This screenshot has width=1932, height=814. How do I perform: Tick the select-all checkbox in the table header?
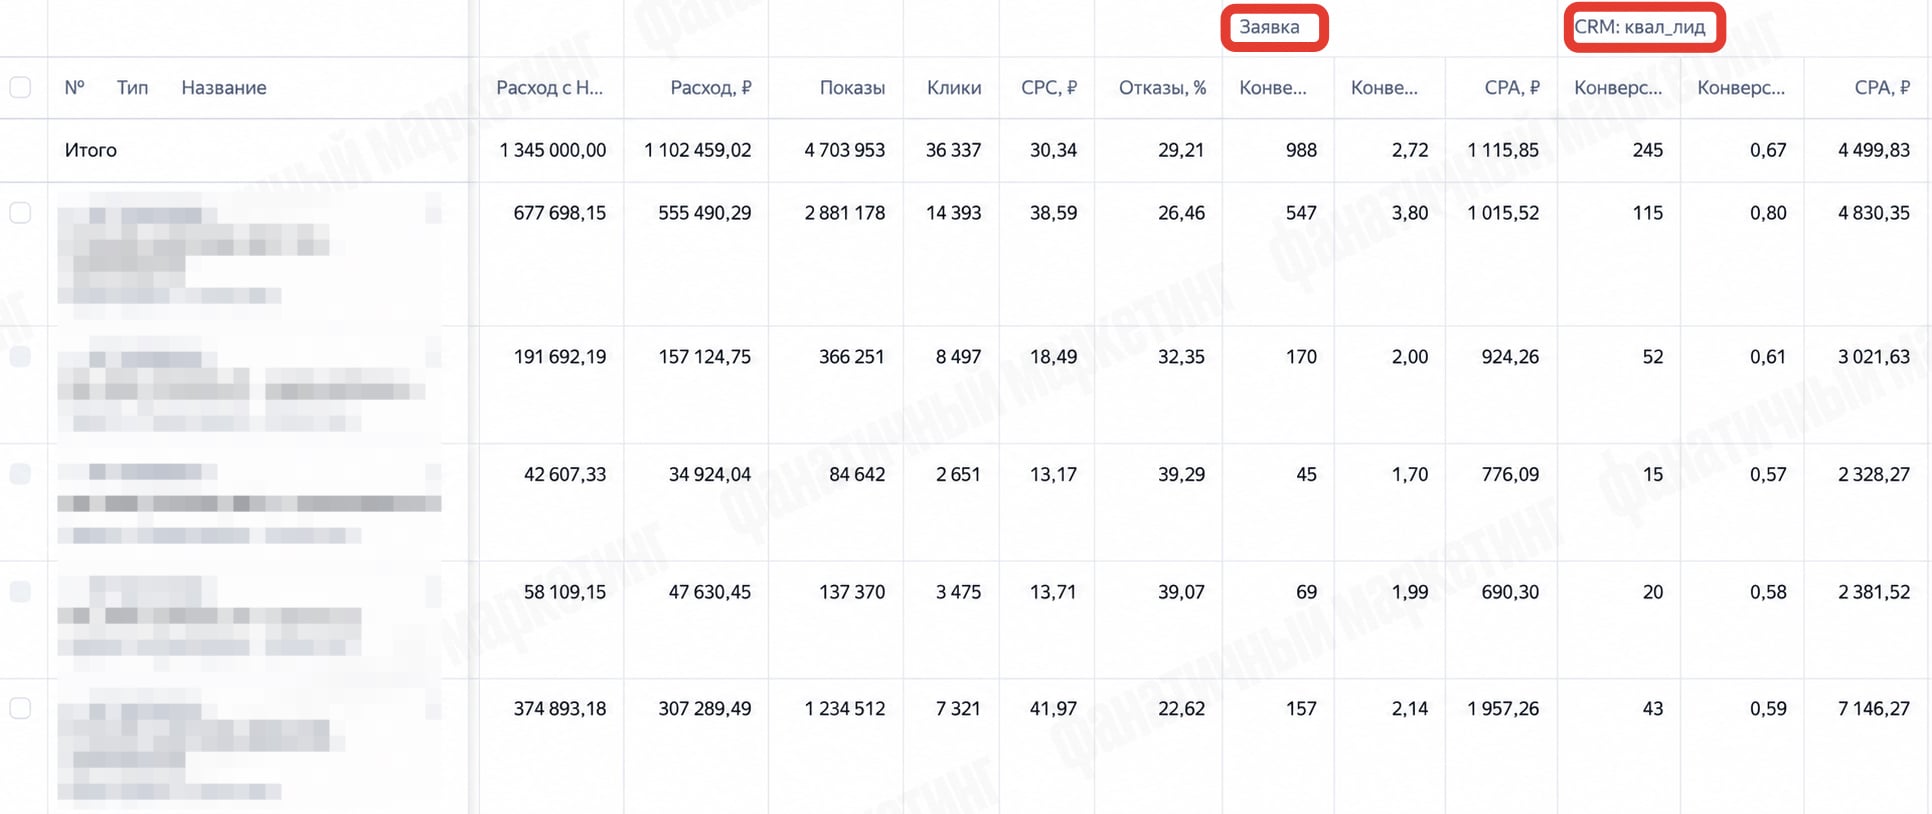pos(20,87)
